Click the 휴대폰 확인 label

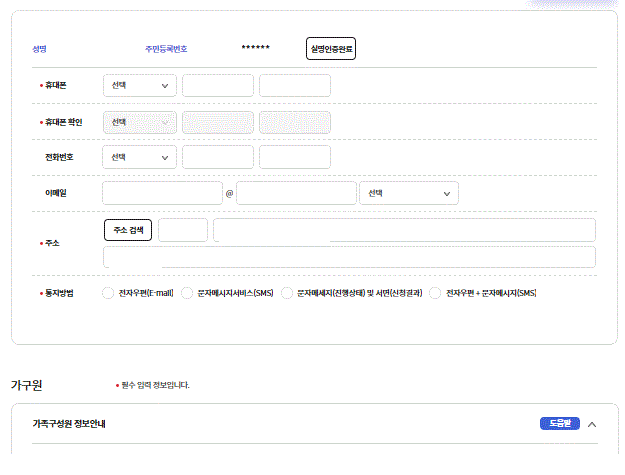pyautogui.click(x=63, y=122)
